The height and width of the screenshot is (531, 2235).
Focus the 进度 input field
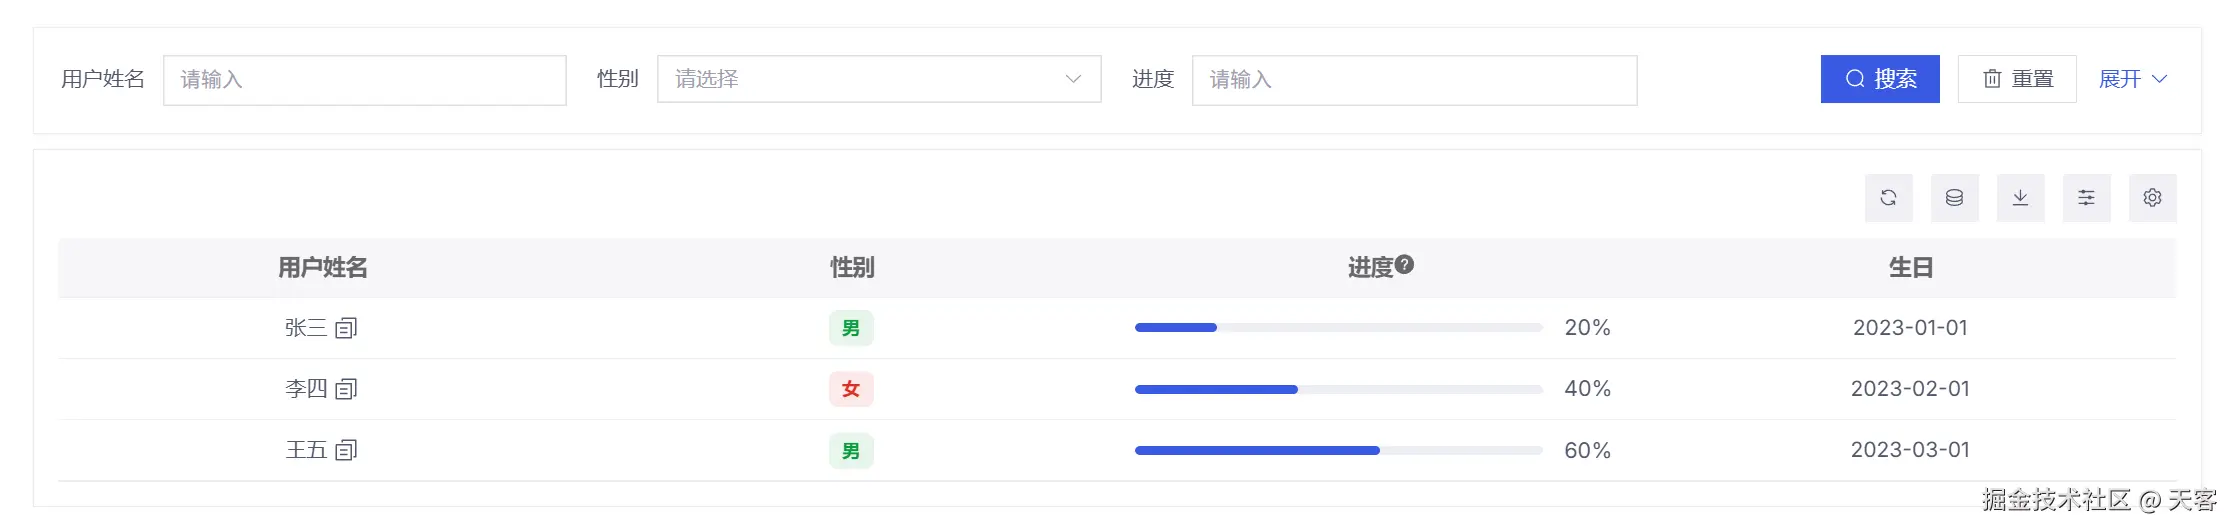(x=1413, y=80)
